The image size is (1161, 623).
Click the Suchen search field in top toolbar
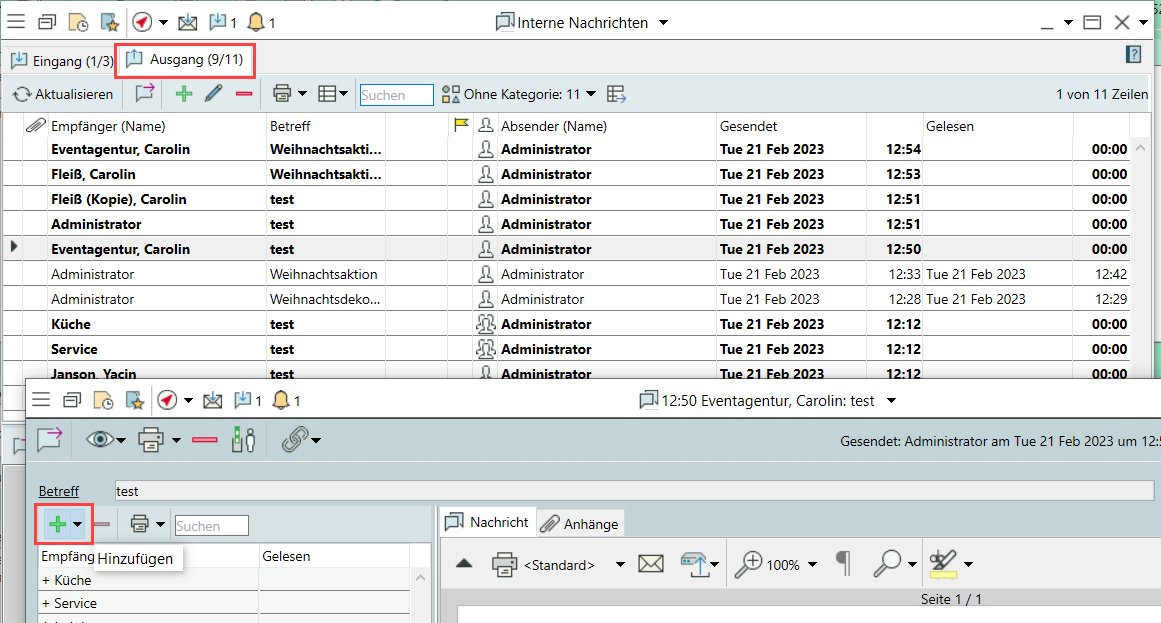click(x=396, y=95)
